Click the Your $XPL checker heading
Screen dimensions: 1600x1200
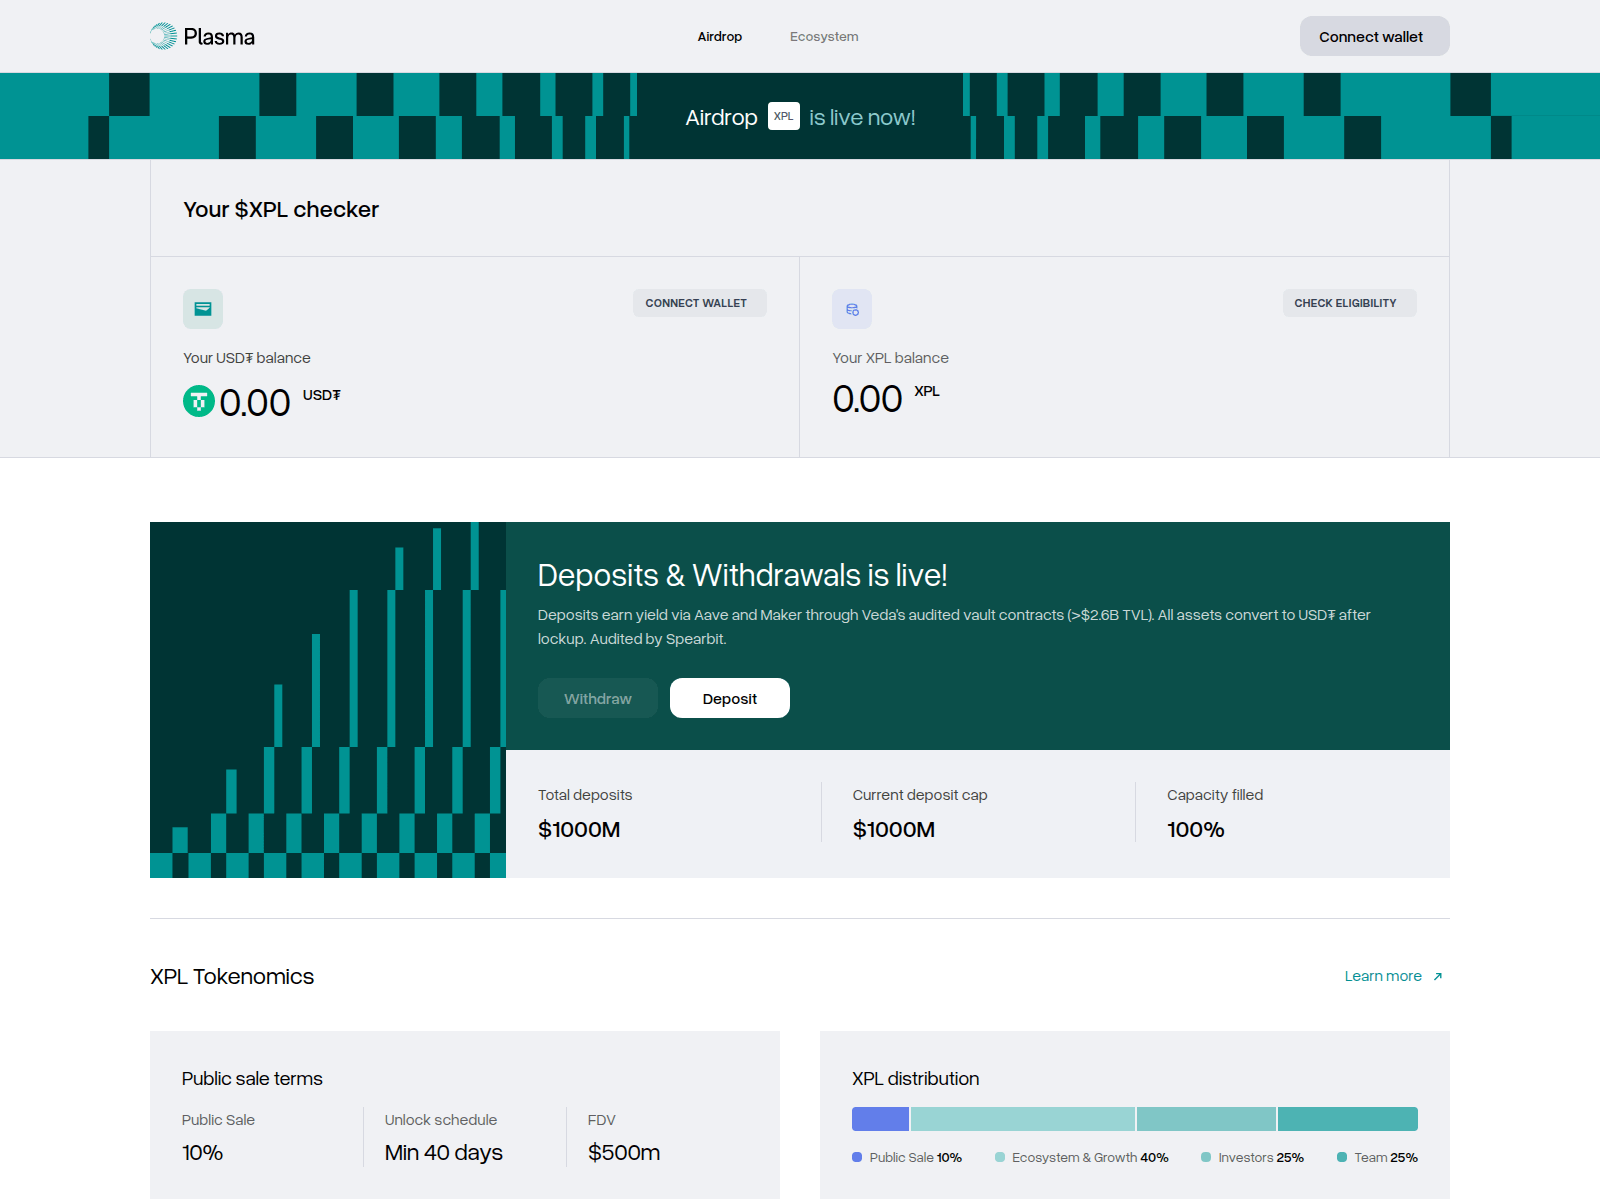point(281,209)
